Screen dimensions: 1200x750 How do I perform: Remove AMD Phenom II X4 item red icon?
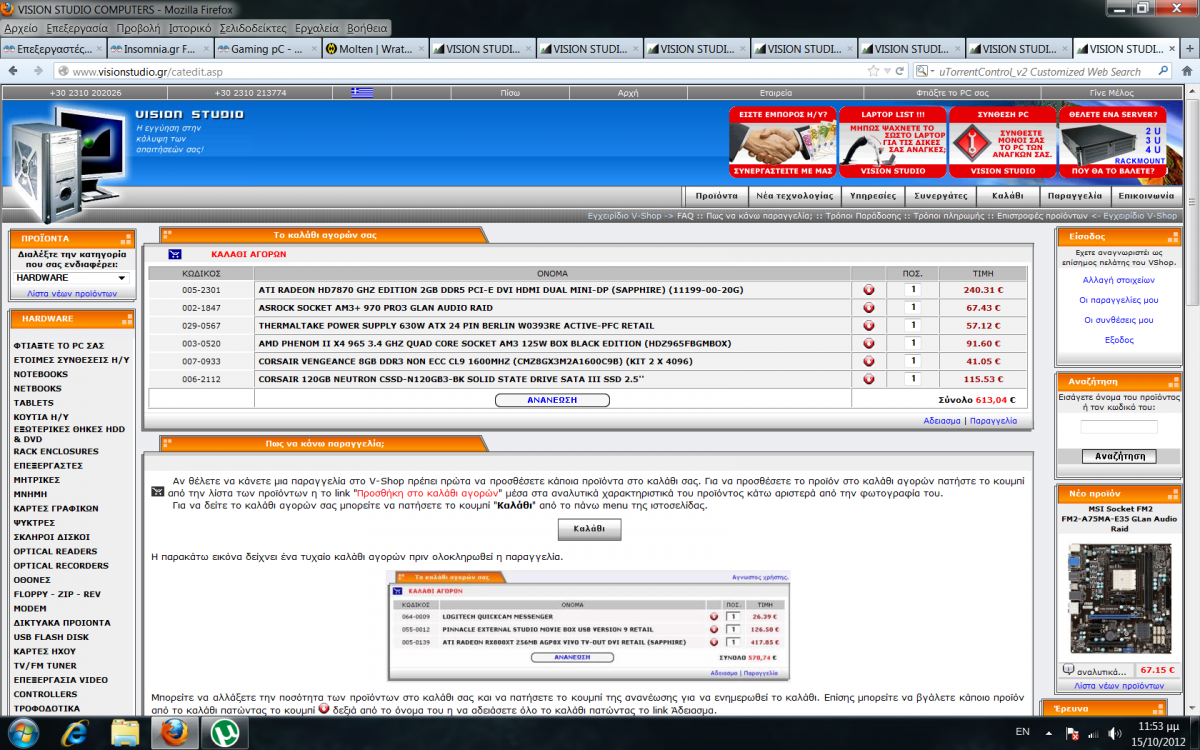point(869,344)
